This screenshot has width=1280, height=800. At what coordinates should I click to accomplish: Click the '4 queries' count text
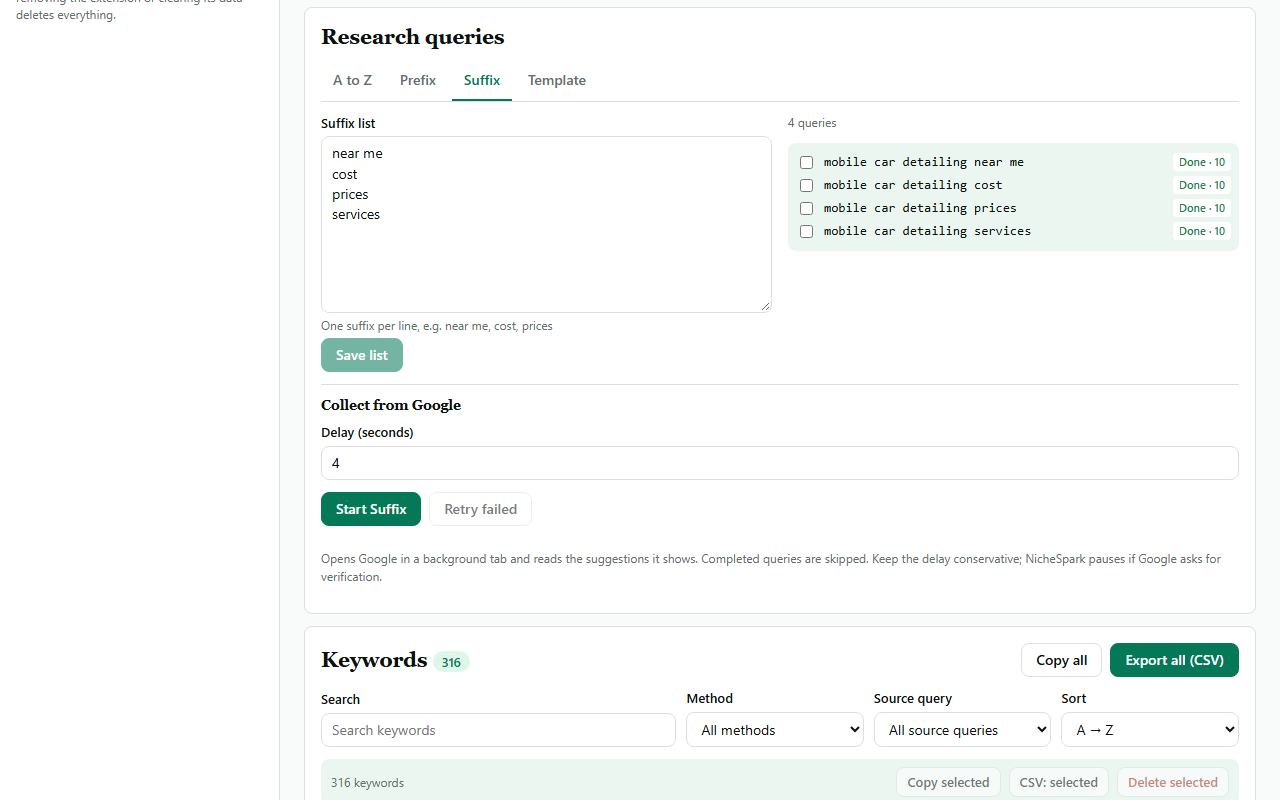tap(812, 123)
